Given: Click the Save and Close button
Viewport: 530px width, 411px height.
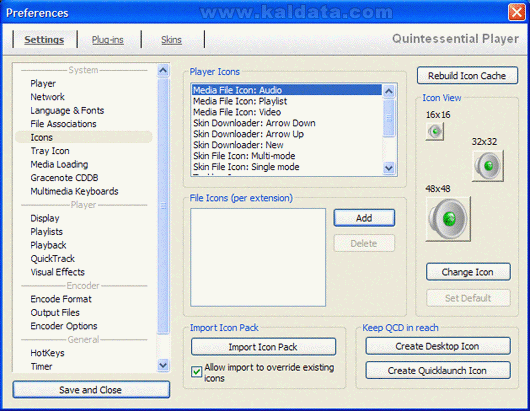Looking at the screenshot, I should (x=91, y=390).
